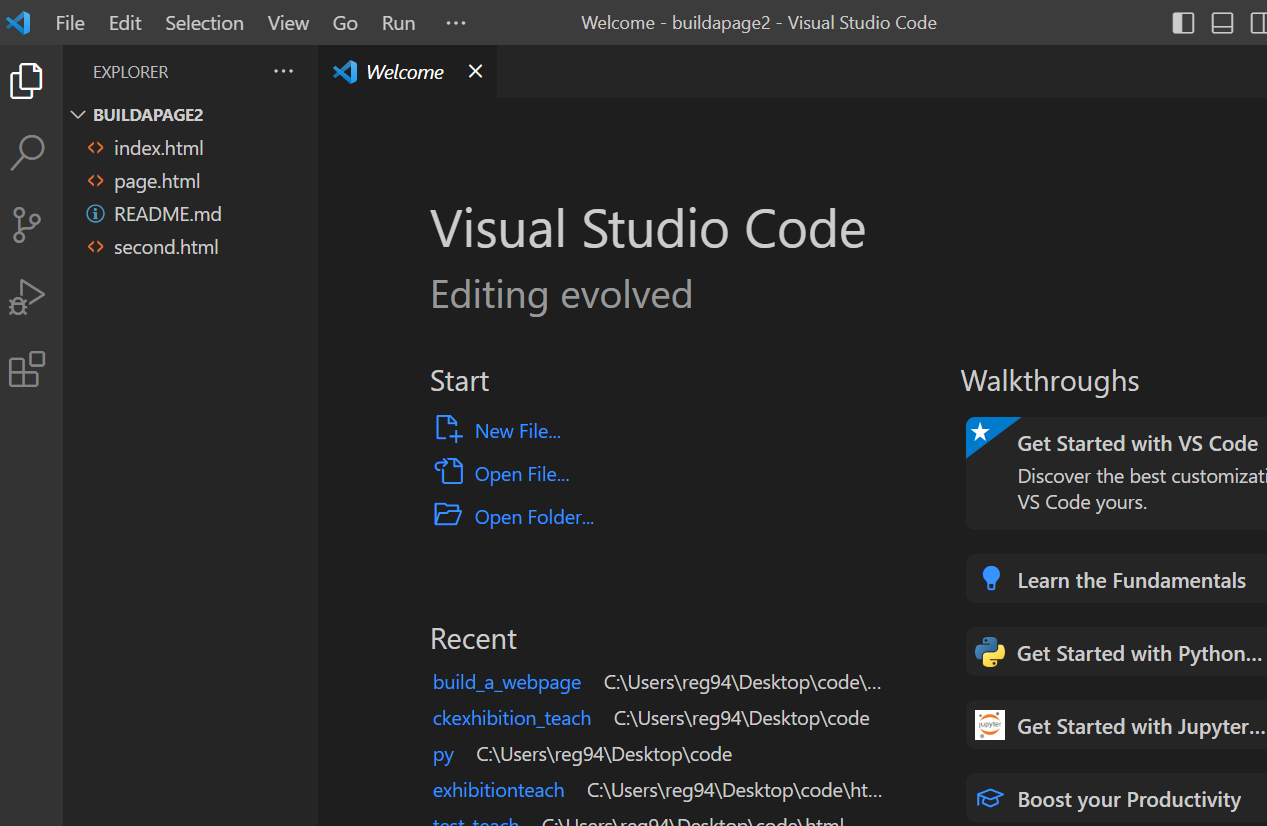Viewport: 1267px width, 826px height.
Task: Click the Open File icon under Start
Action: pos(448,472)
